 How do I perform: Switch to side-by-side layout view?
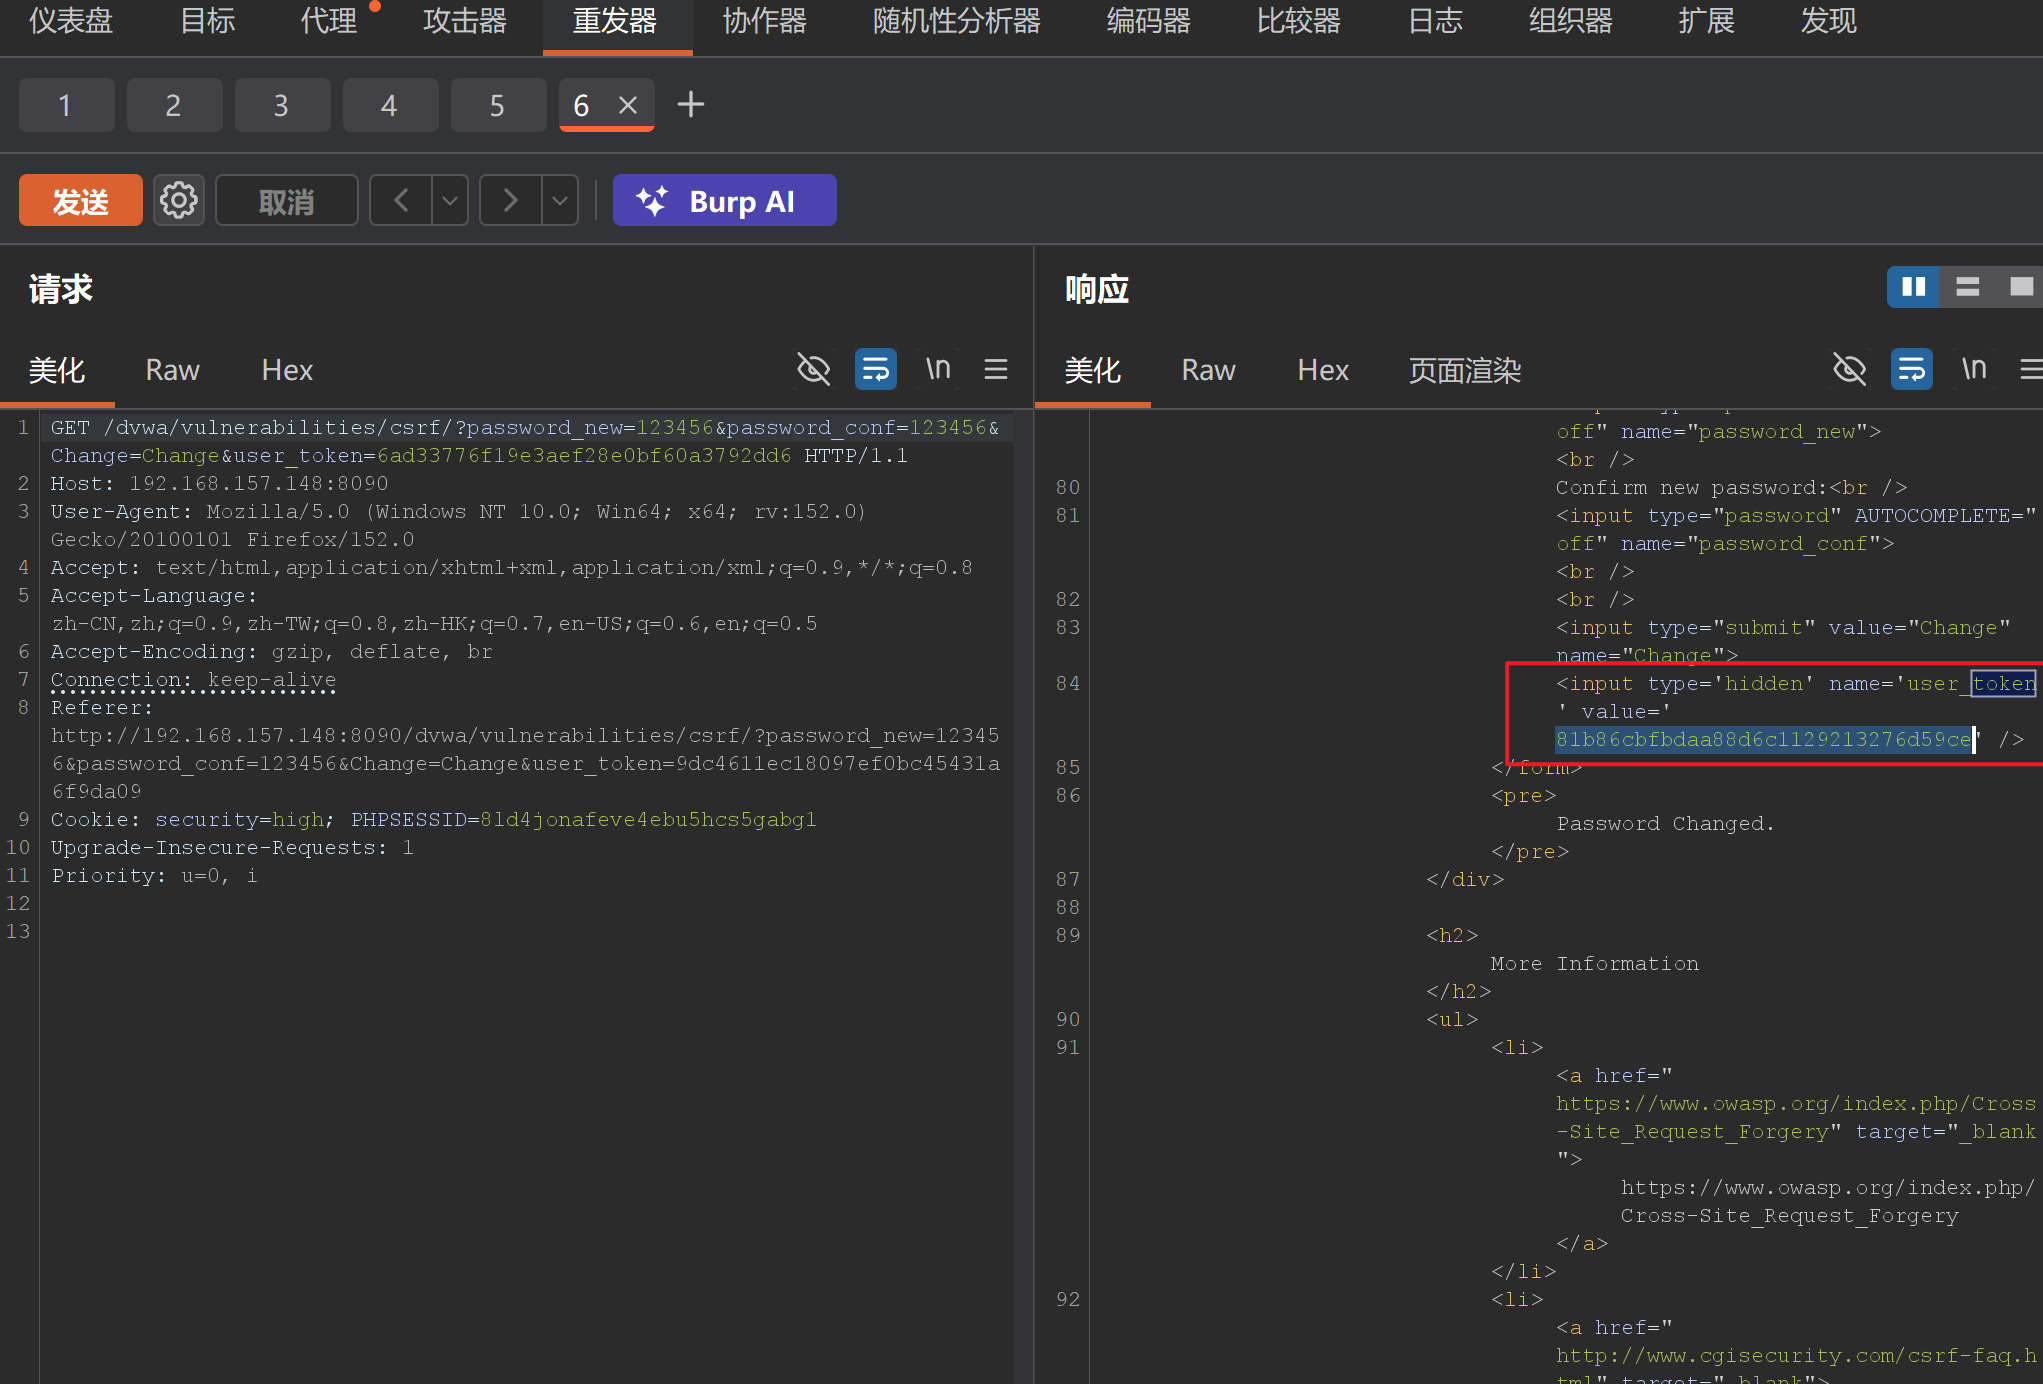point(1913,288)
